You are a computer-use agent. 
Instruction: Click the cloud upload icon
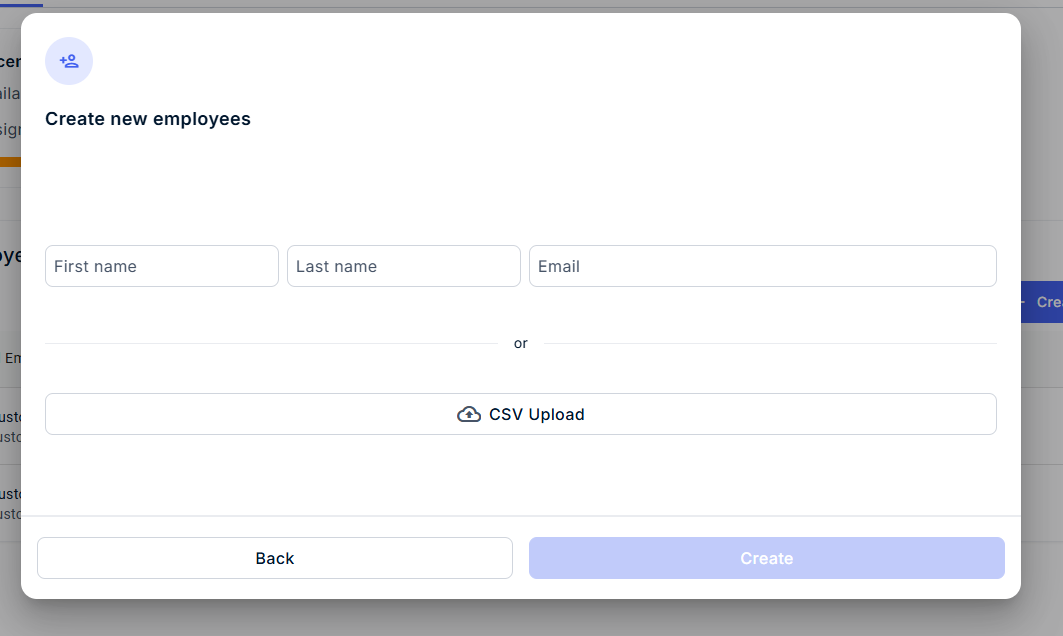point(468,414)
